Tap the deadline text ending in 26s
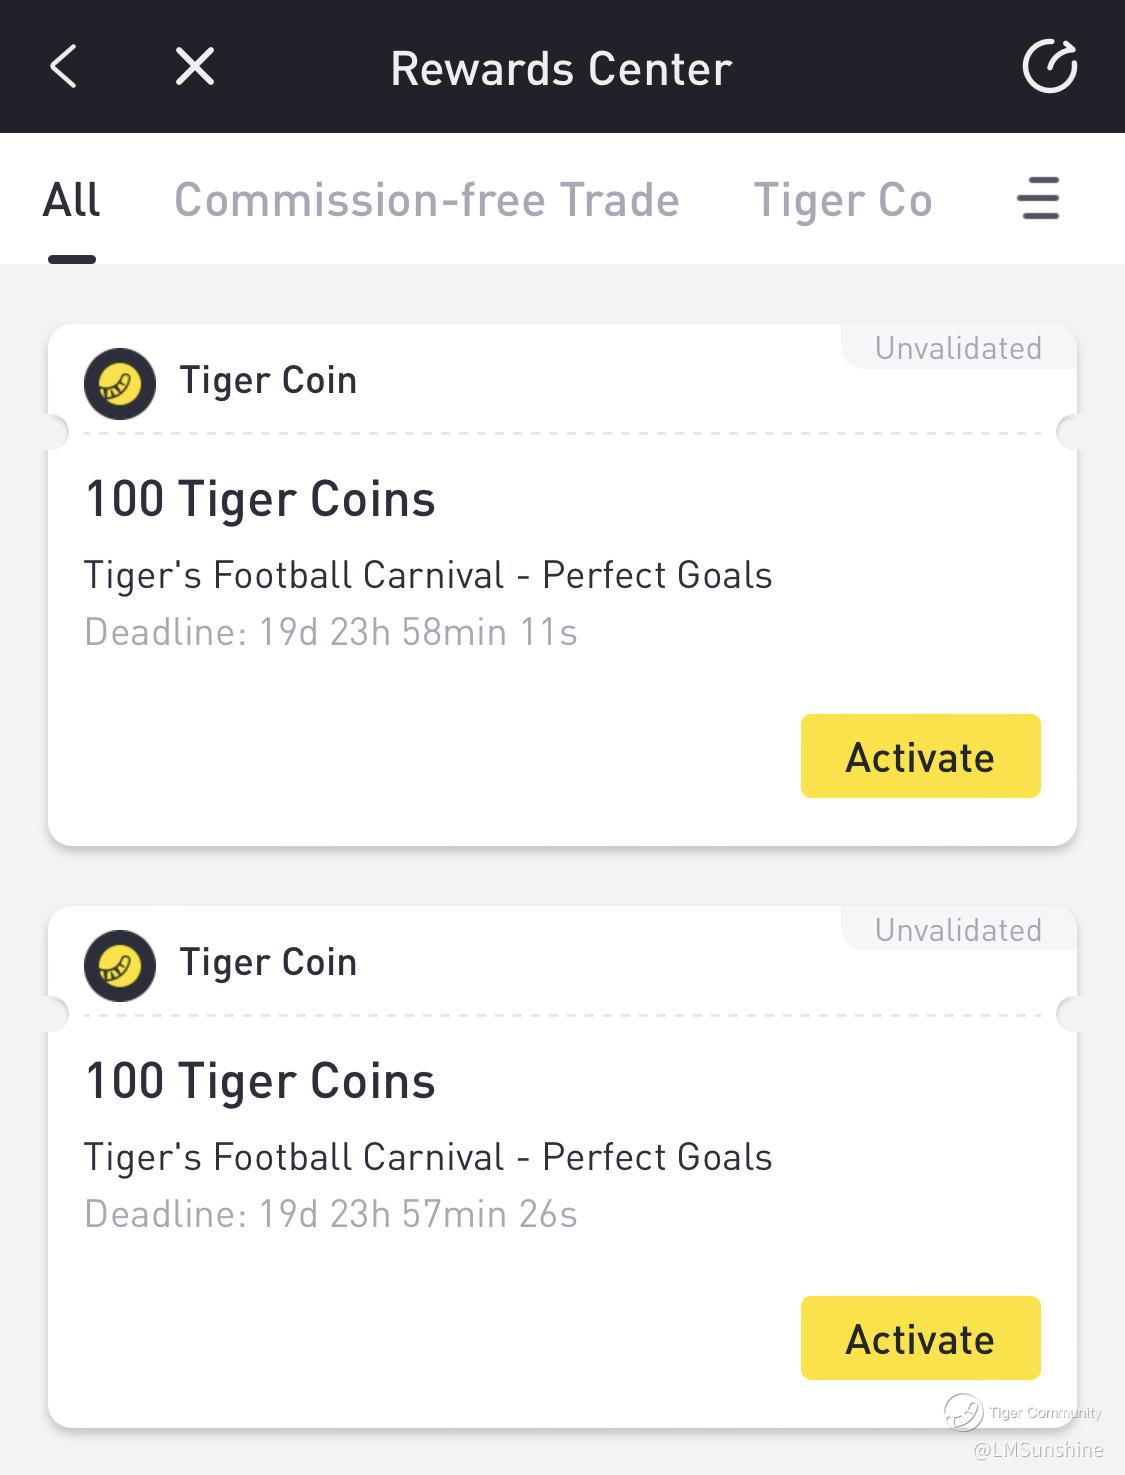1125x1475 pixels. [331, 1214]
